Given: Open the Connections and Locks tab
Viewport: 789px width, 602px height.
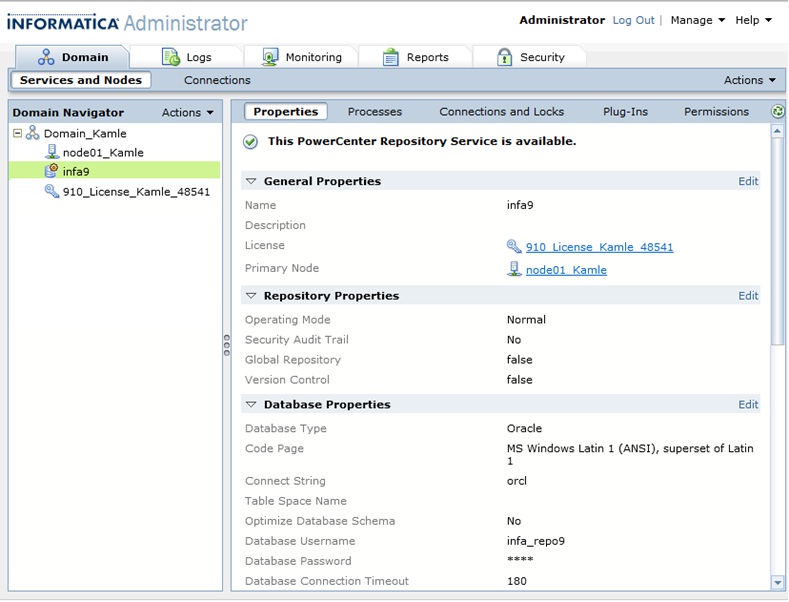Looking at the screenshot, I should point(501,112).
